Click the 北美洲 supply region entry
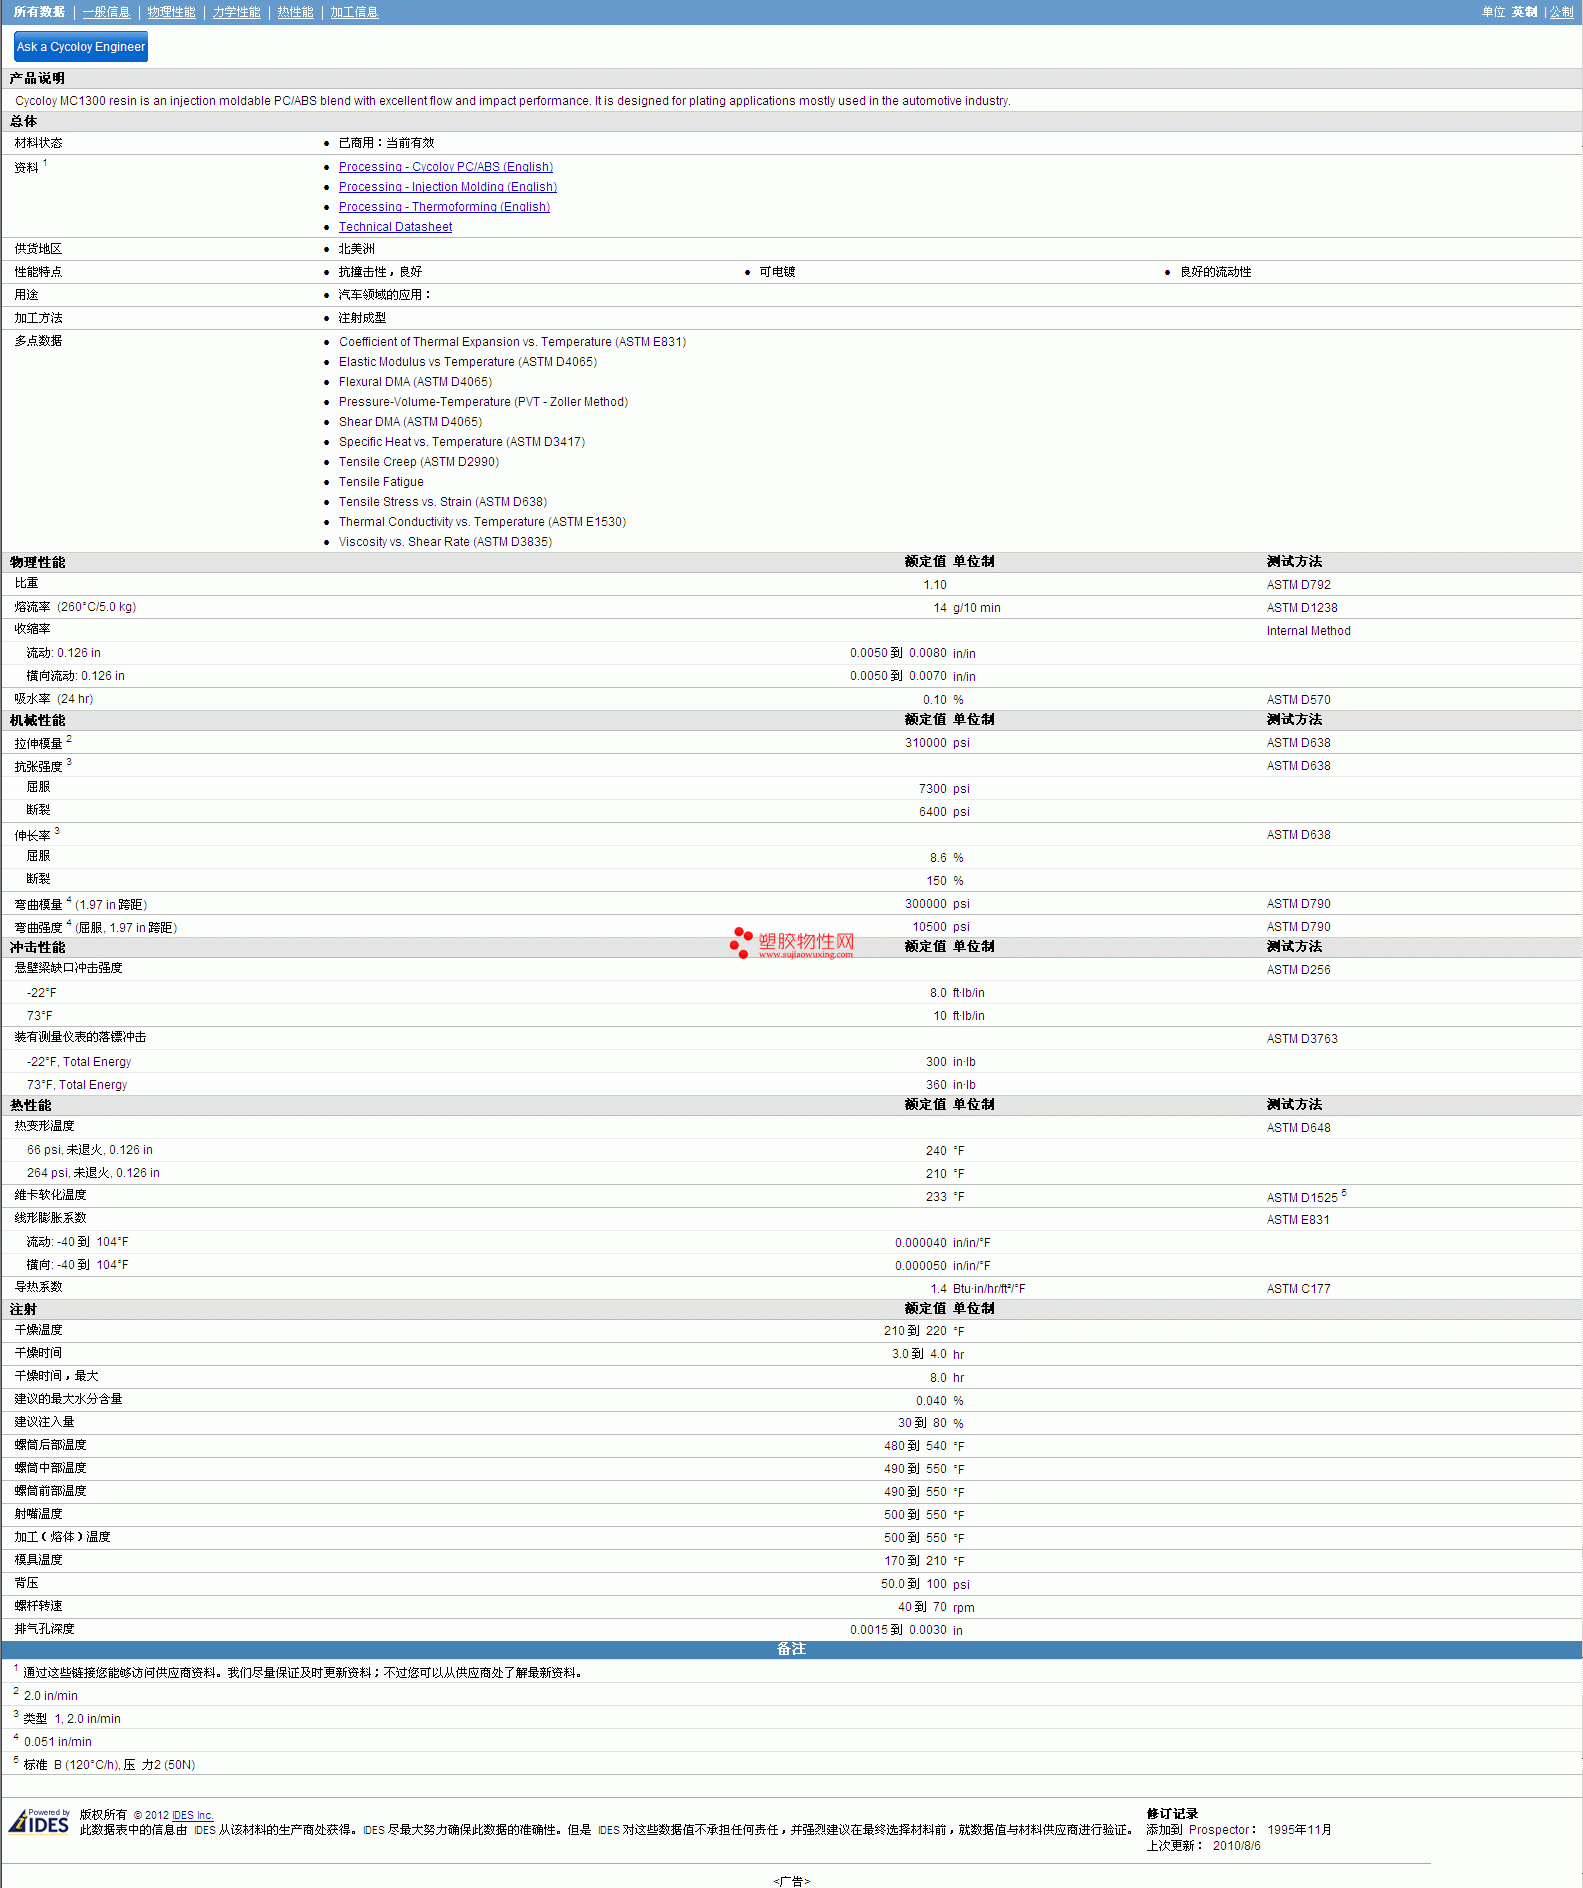 tap(356, 249)
